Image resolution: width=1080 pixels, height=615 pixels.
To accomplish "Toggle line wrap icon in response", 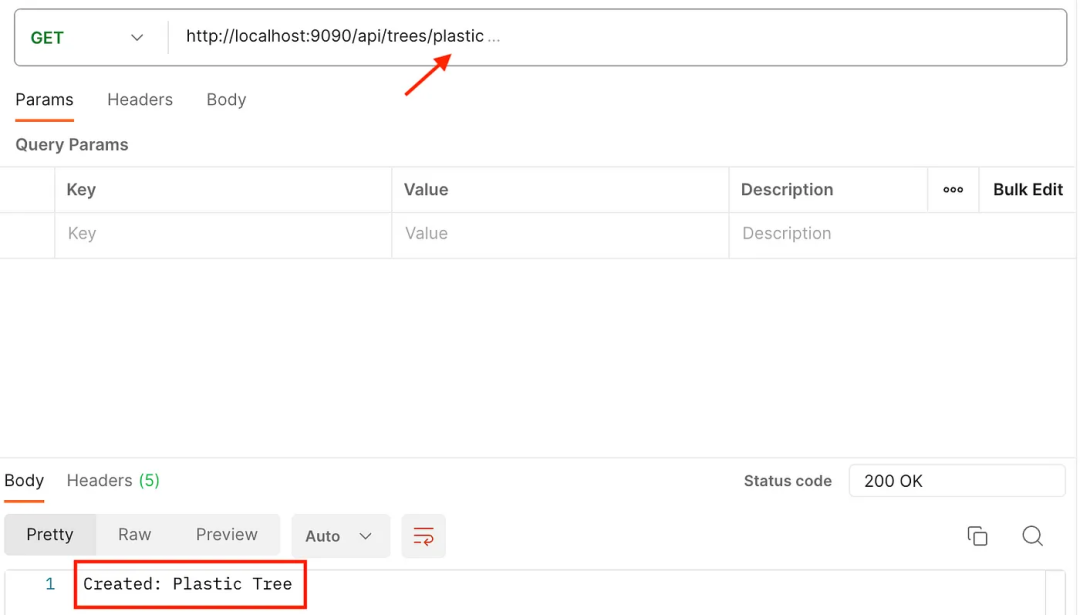I will pyautogui.click(x=424, y=536).
